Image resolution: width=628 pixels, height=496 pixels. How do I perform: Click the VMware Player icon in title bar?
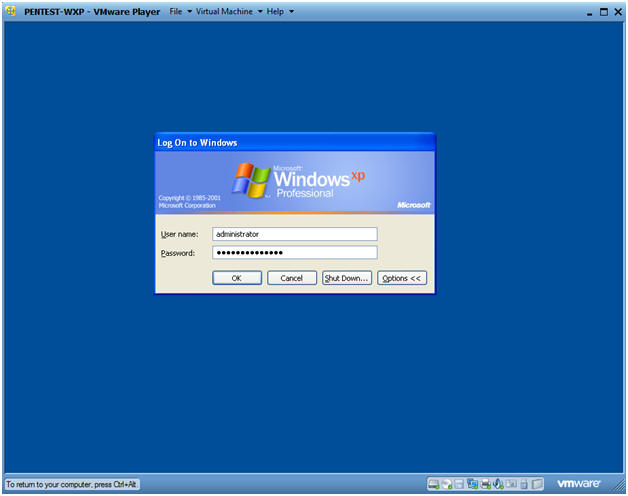coord(11,11)
